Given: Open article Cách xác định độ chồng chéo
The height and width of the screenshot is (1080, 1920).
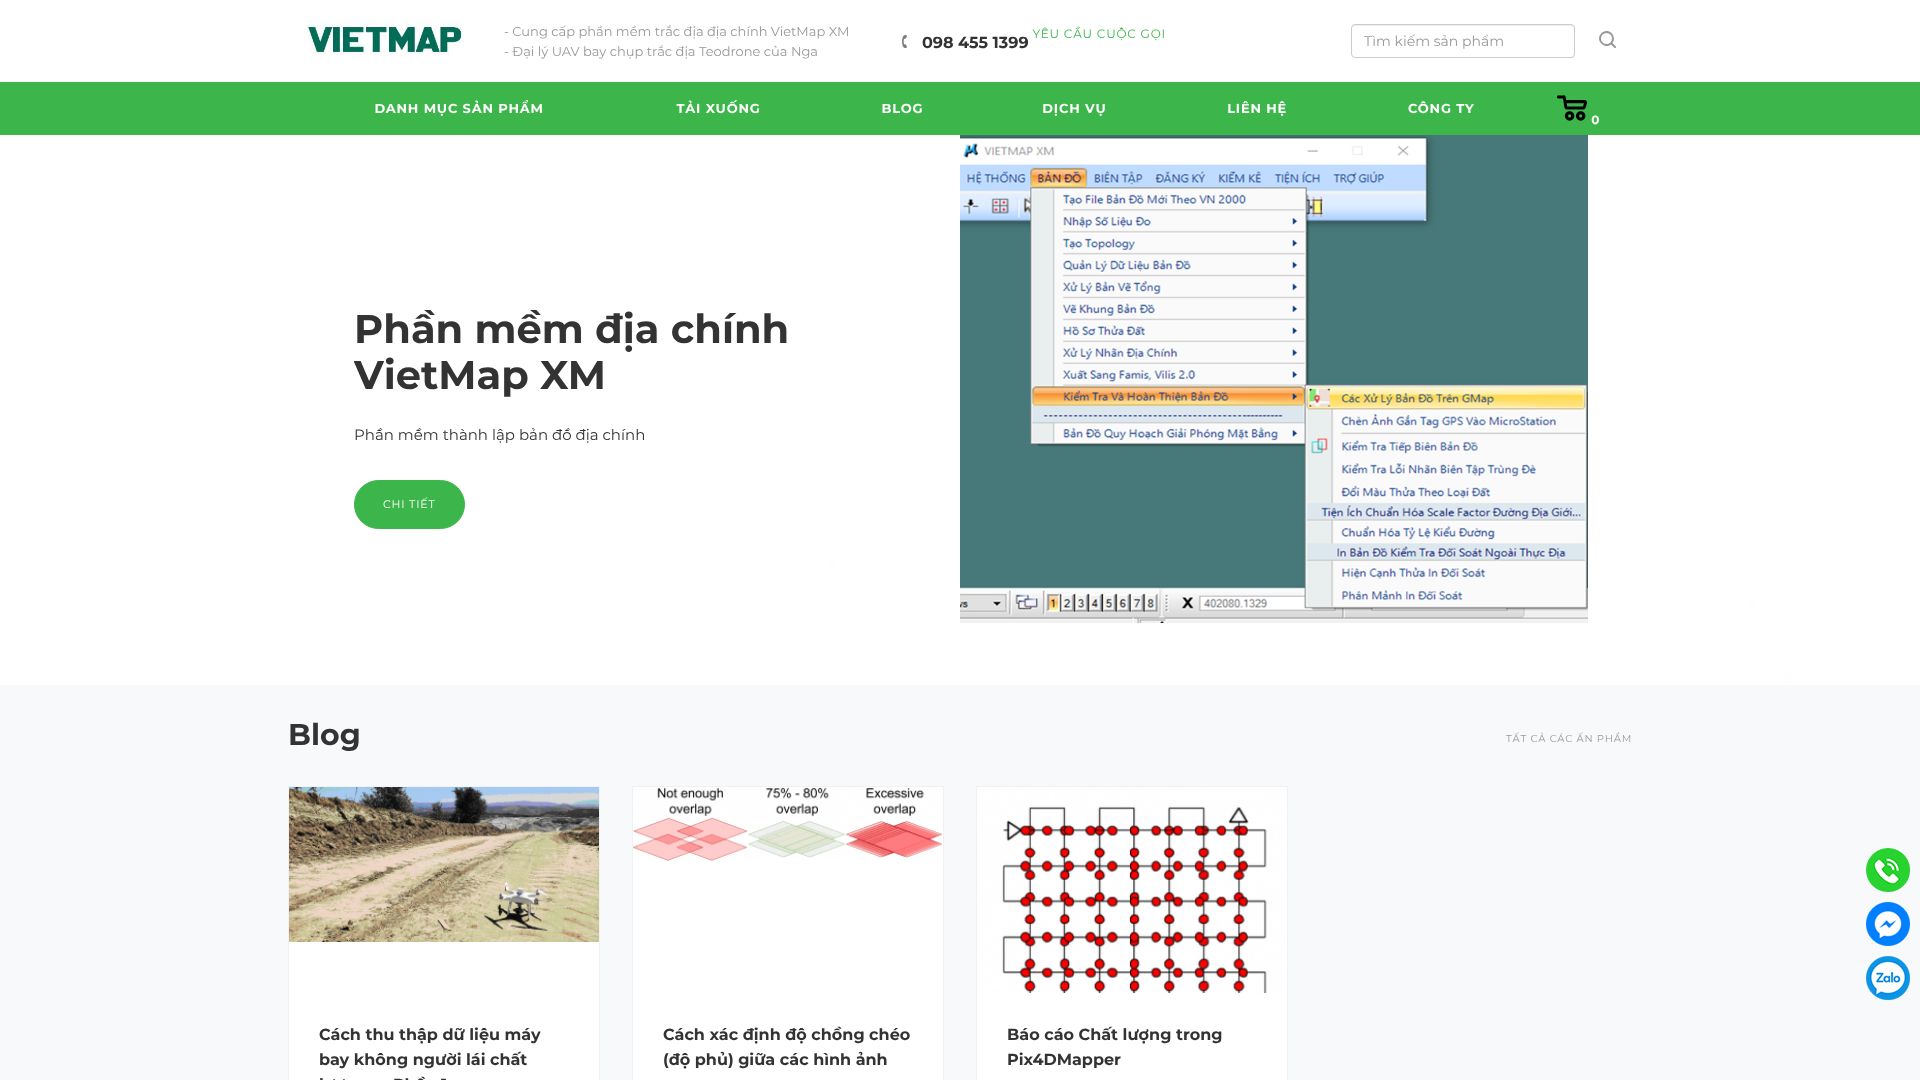Looking at the screenshot, I should [x=787, y=1047].
